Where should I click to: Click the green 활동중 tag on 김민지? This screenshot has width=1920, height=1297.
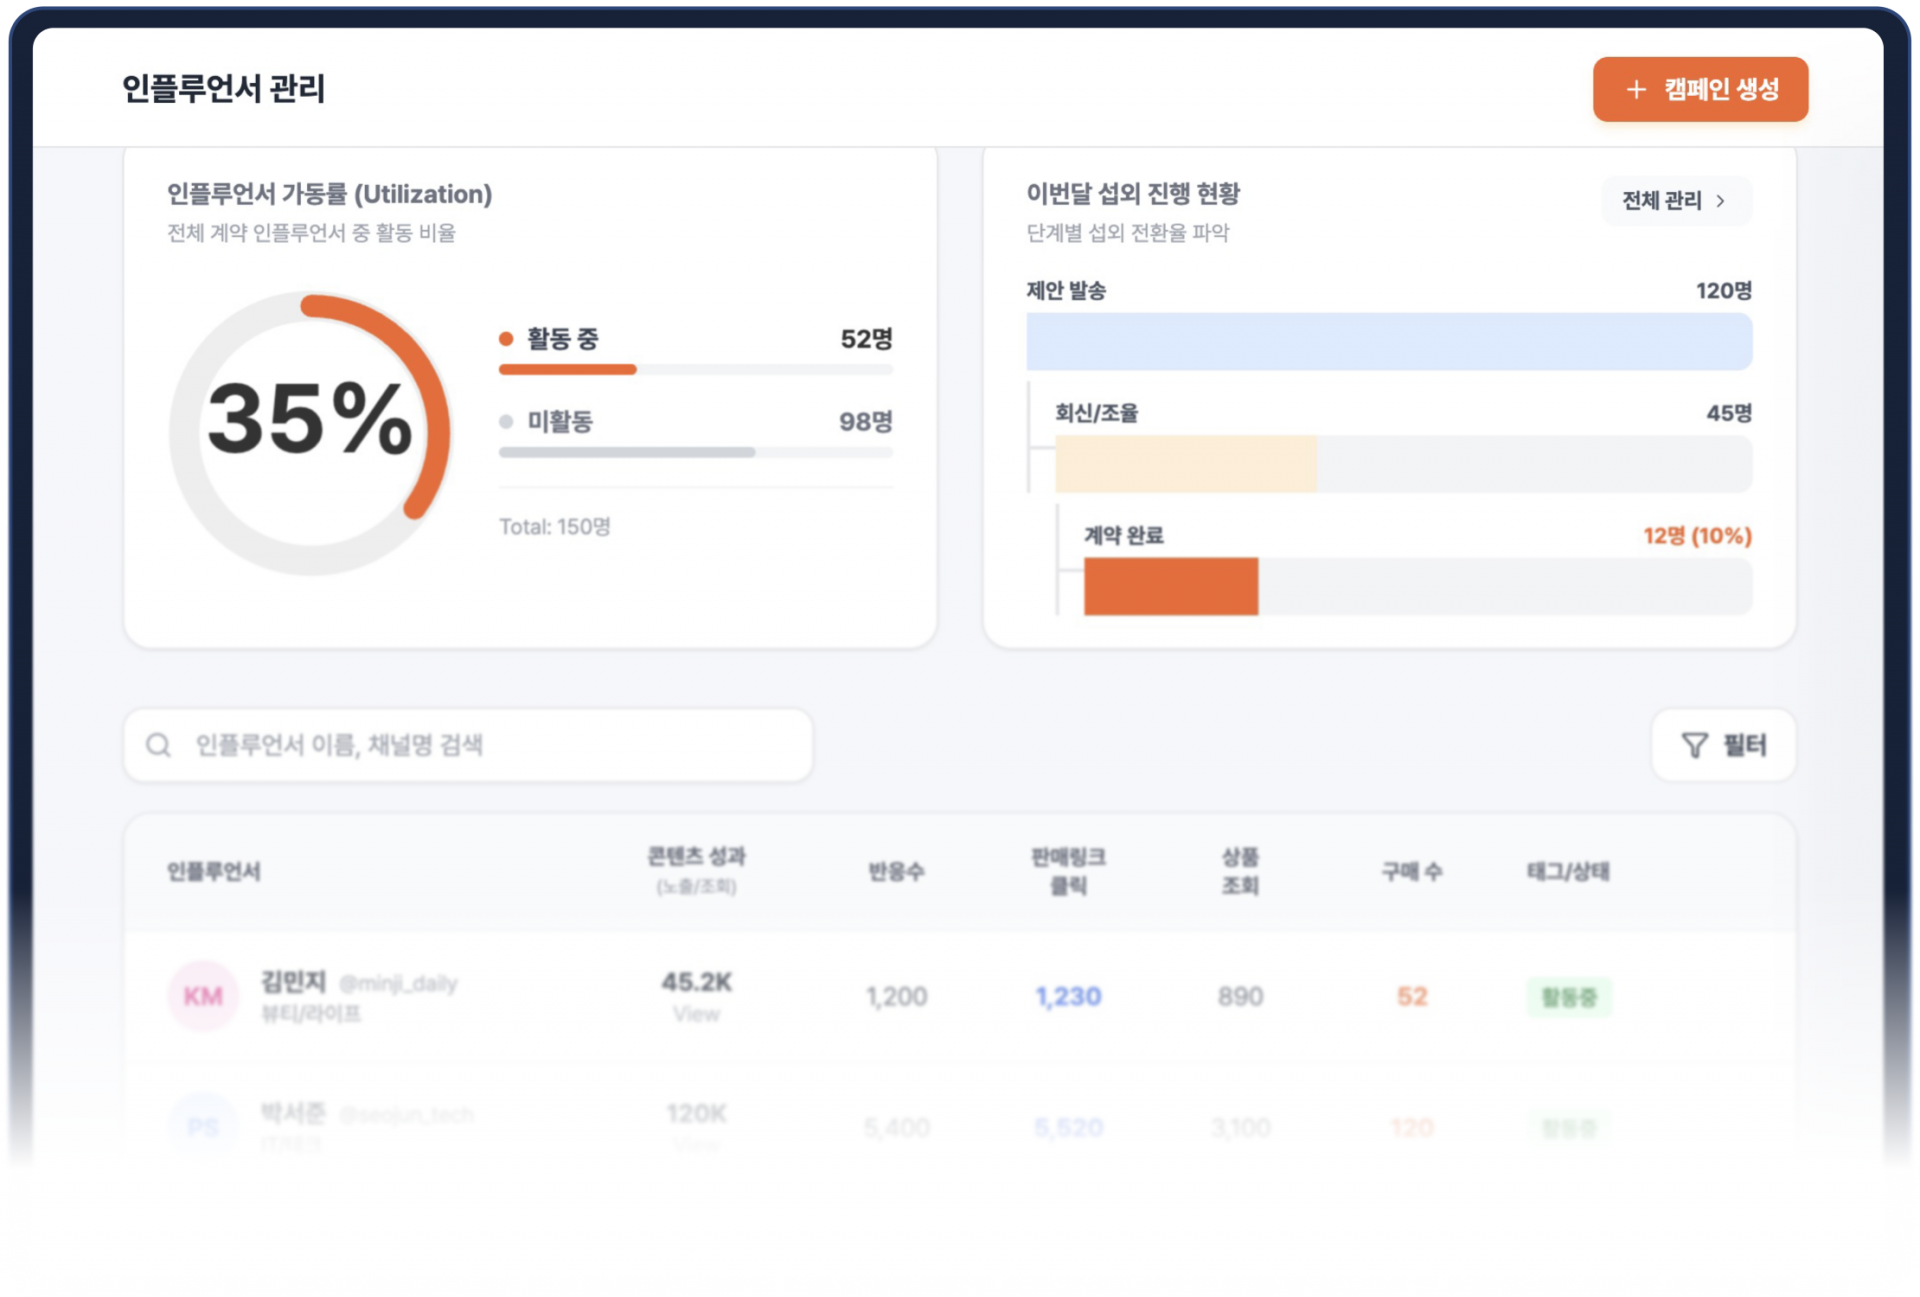[1568, 997]
